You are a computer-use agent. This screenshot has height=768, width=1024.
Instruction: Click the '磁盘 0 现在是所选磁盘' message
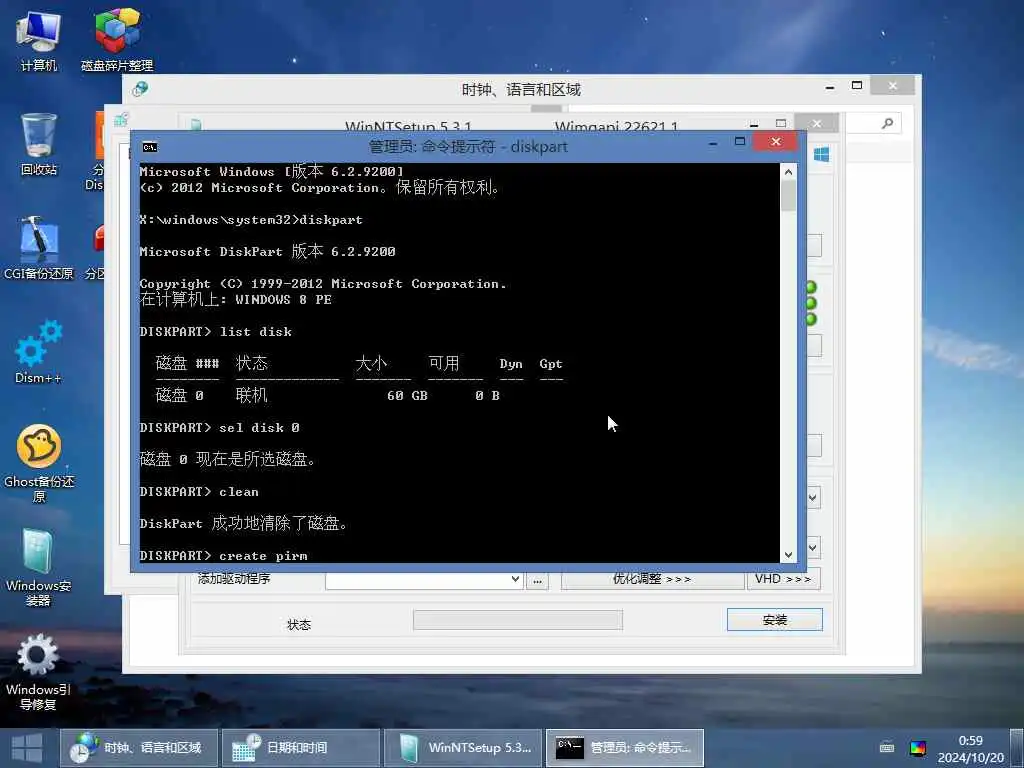click(x=228, y=460)
